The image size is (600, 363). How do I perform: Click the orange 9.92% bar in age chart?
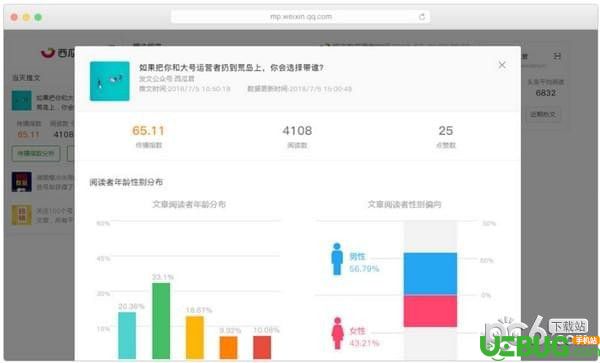click(x=228, y=348)
